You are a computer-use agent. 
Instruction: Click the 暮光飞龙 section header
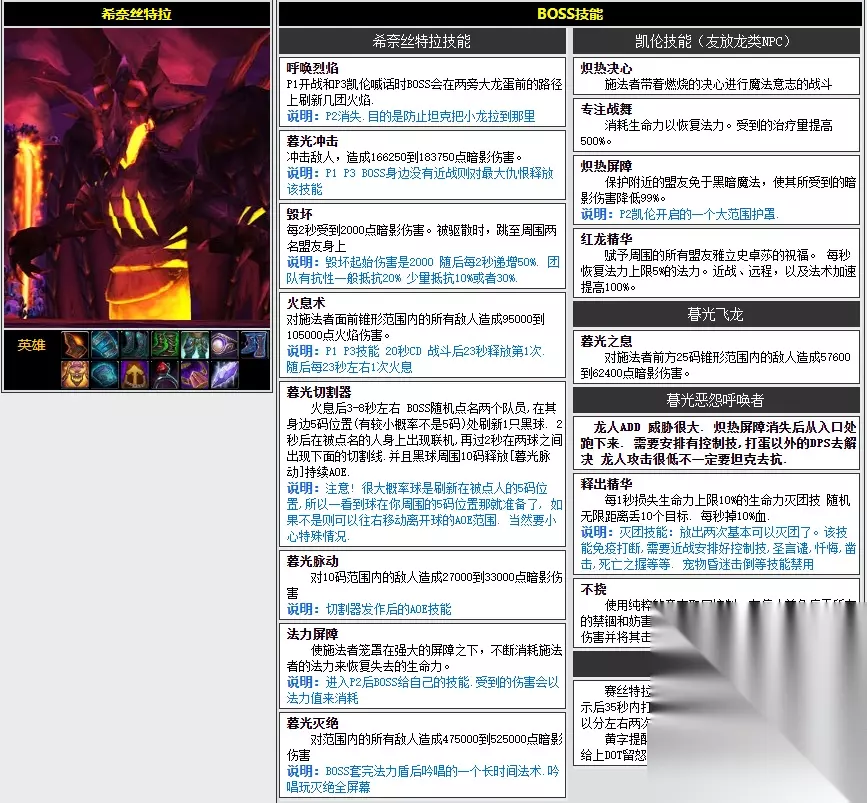(x=716, y=314)
